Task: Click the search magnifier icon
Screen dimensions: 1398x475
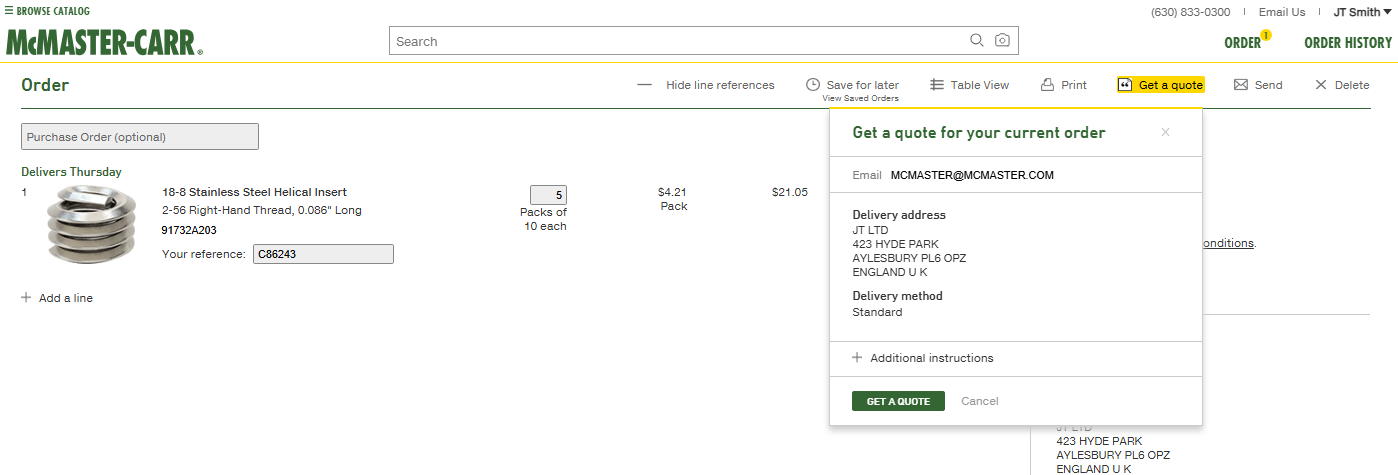Action: pyautogui.click(x=977, y=41)
